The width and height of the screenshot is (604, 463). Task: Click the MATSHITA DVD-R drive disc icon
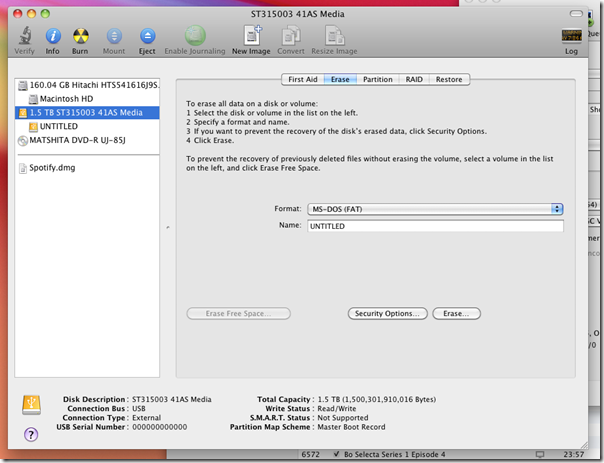(23, 141)
